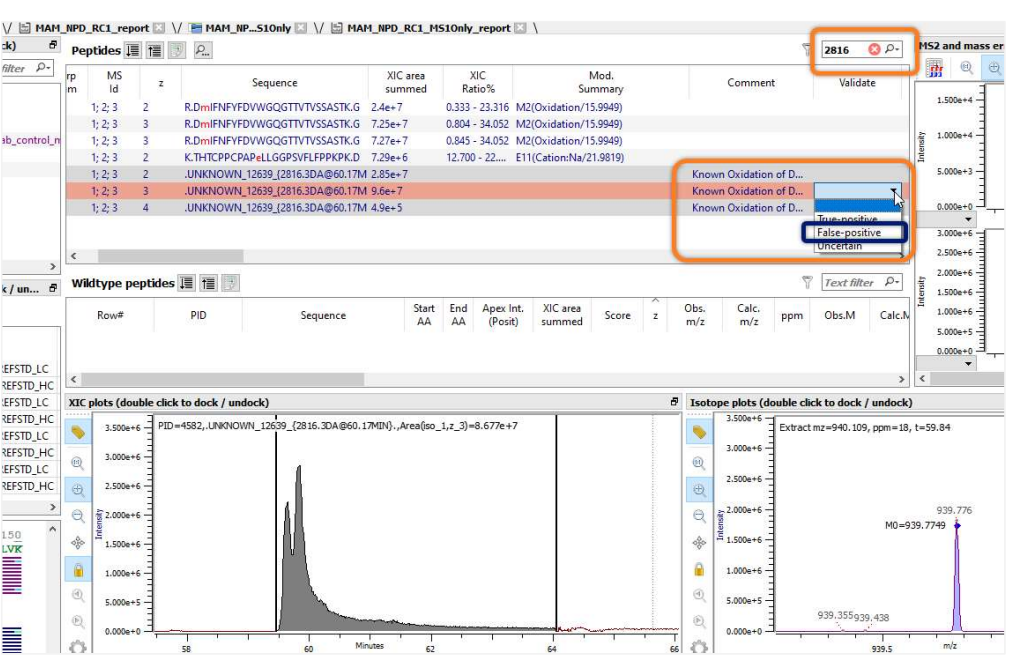
Task: Click XIC plot previous zoom icon
Action: [78, 596]
